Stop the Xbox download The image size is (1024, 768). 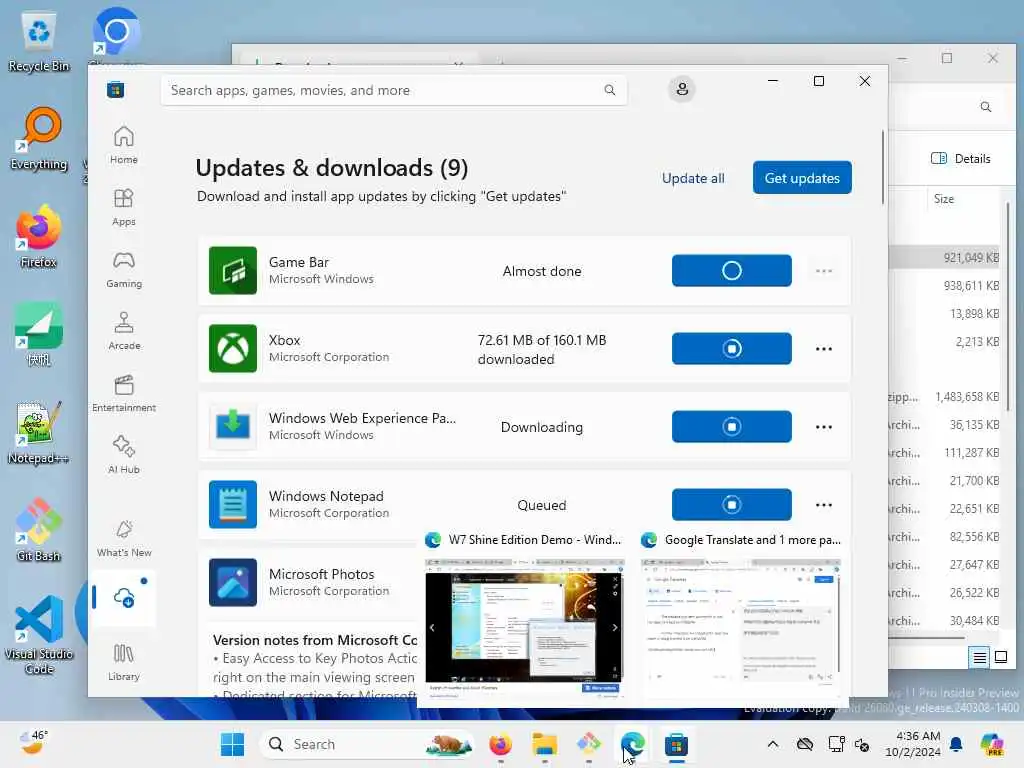point(731,349)
